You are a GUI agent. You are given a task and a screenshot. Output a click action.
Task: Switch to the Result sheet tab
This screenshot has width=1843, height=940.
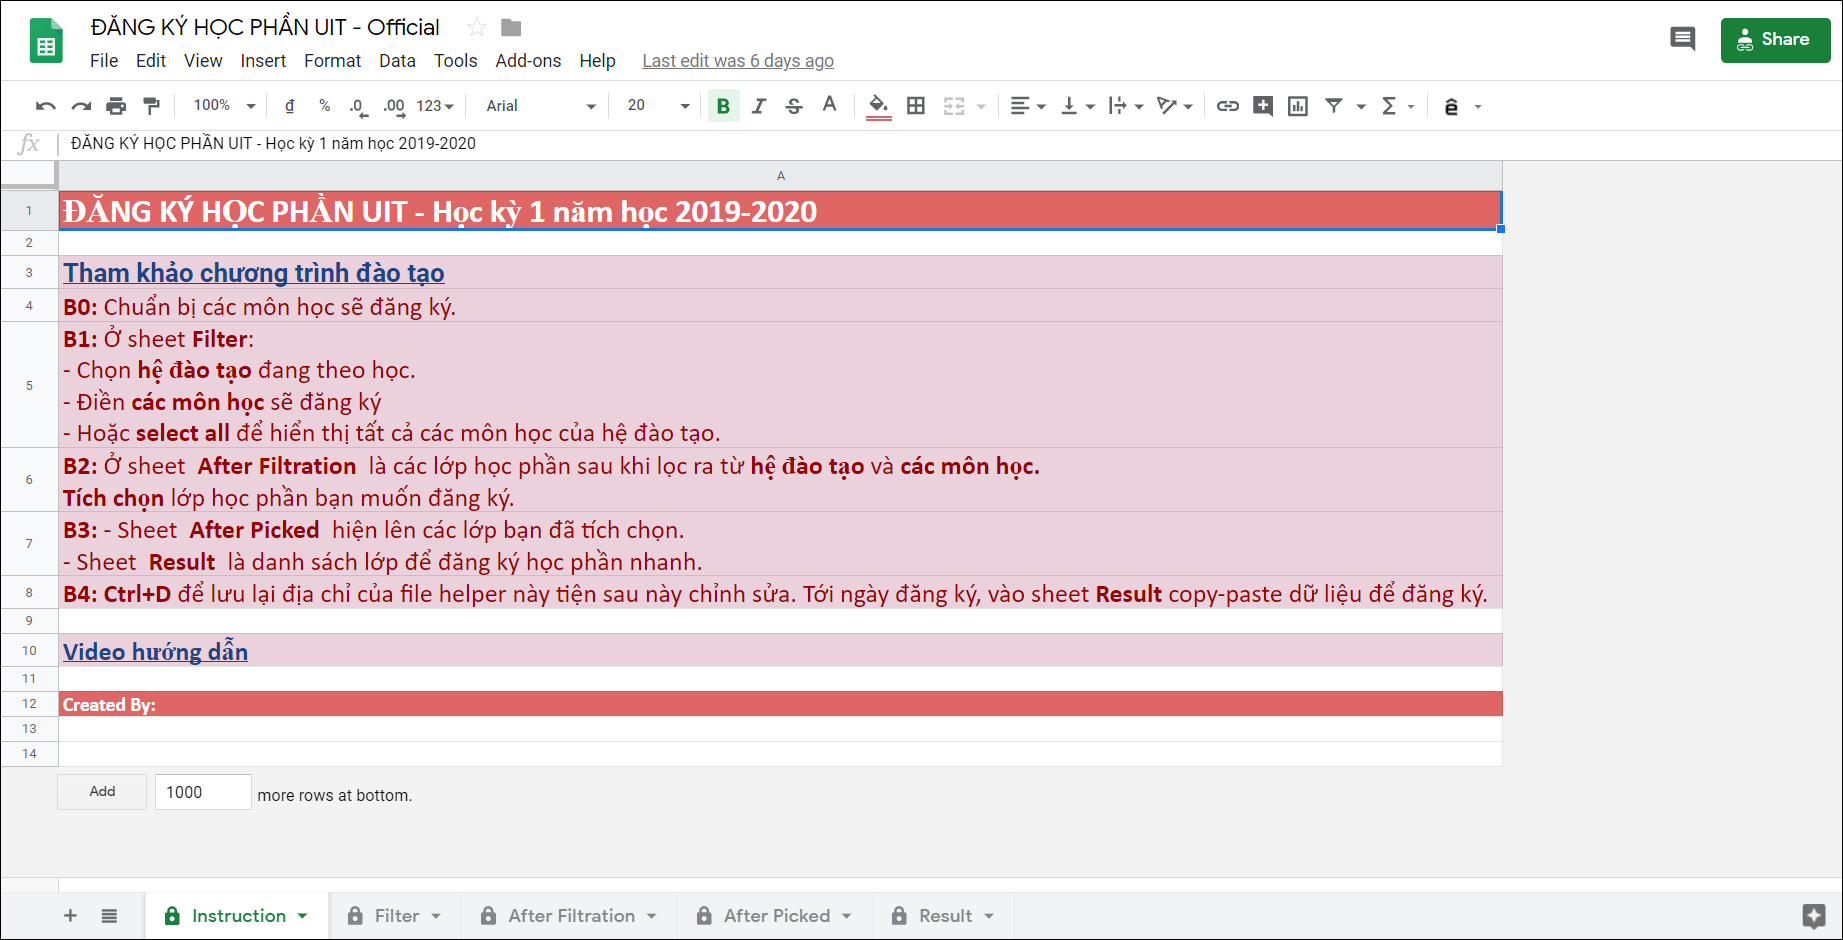point(944,915)
